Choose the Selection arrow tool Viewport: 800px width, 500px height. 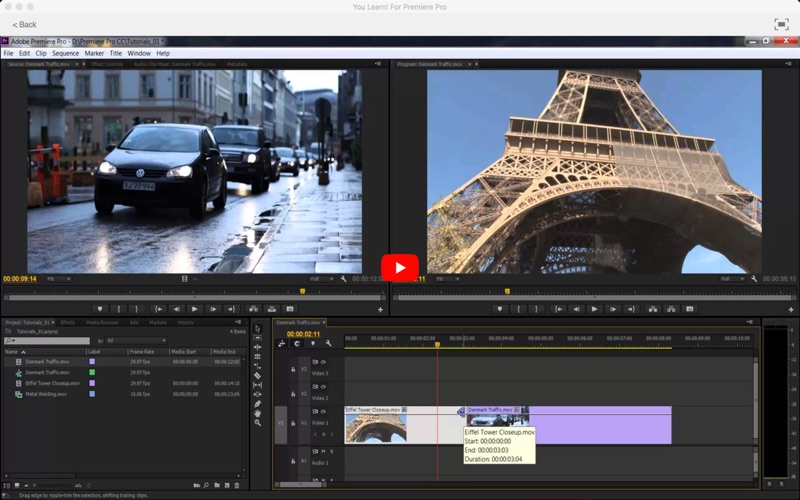(257, 328)
